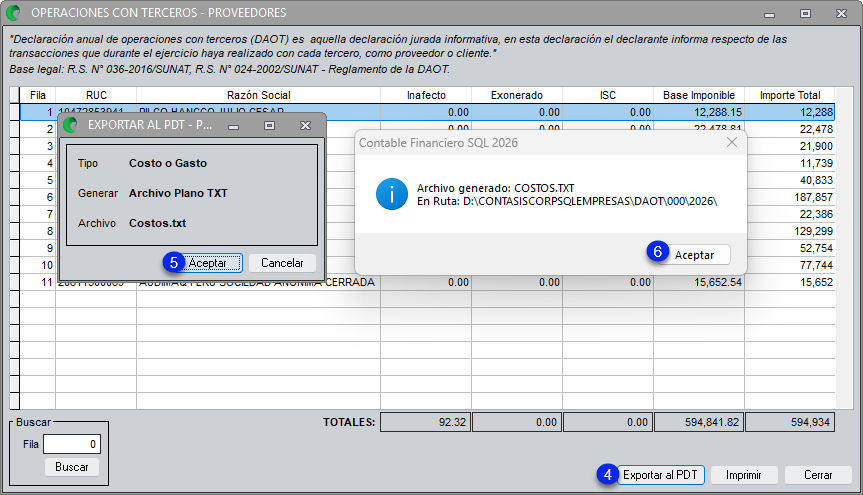Minimize the Exportar al PDT dialog

coord(233,126)
